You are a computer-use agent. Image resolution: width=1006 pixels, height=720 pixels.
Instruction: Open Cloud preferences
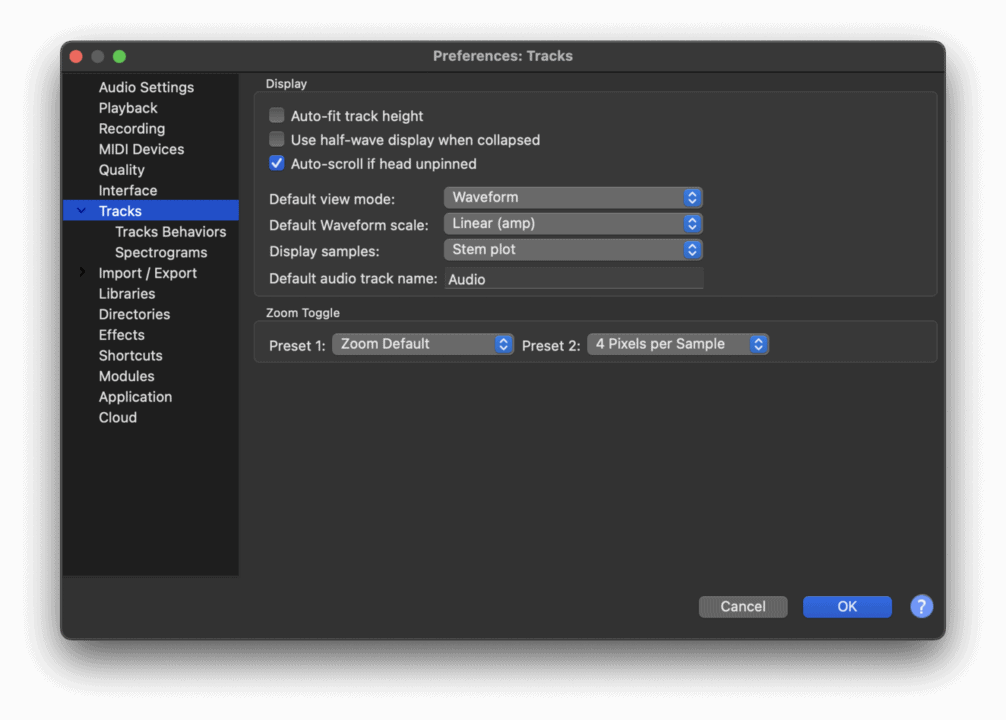tap(117, 417)
